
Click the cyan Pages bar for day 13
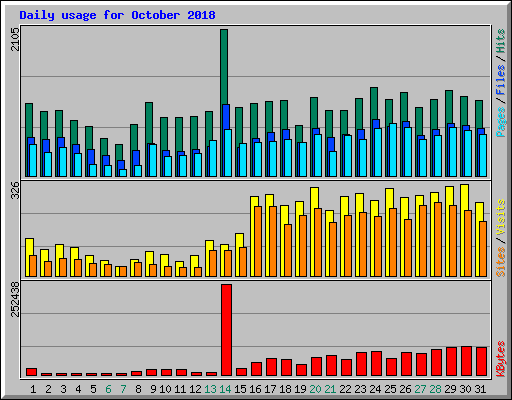pyautogui.click(x=213, y=158)
